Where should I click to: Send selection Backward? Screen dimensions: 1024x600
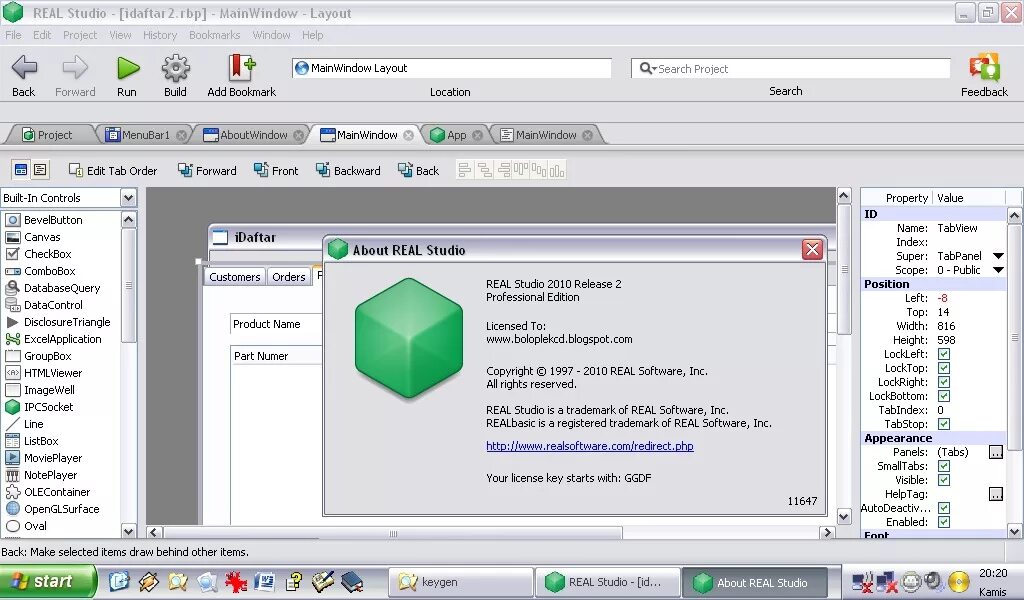(348, 170)
